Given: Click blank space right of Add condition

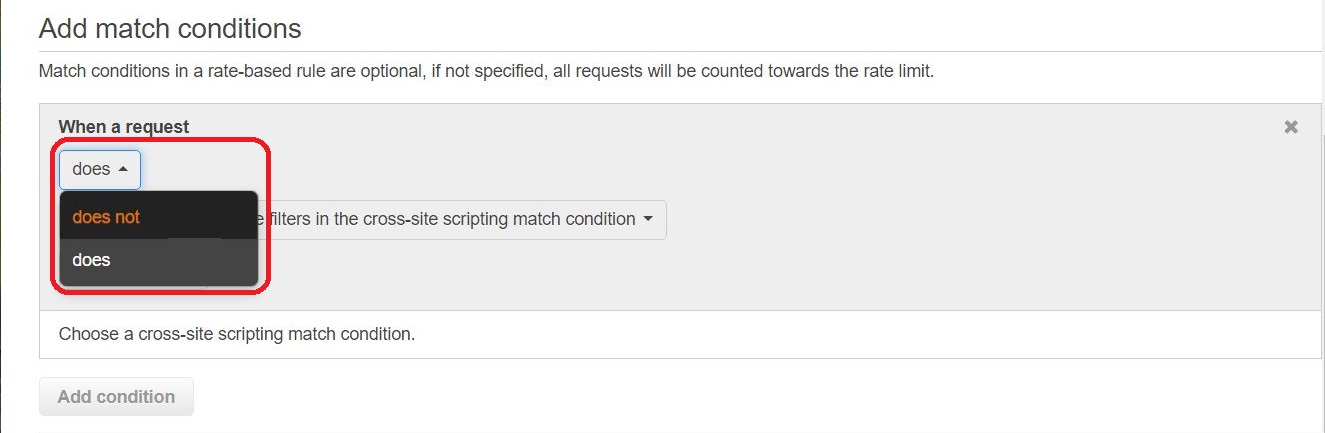Looking at the screenshot, I should click(700, 397).
